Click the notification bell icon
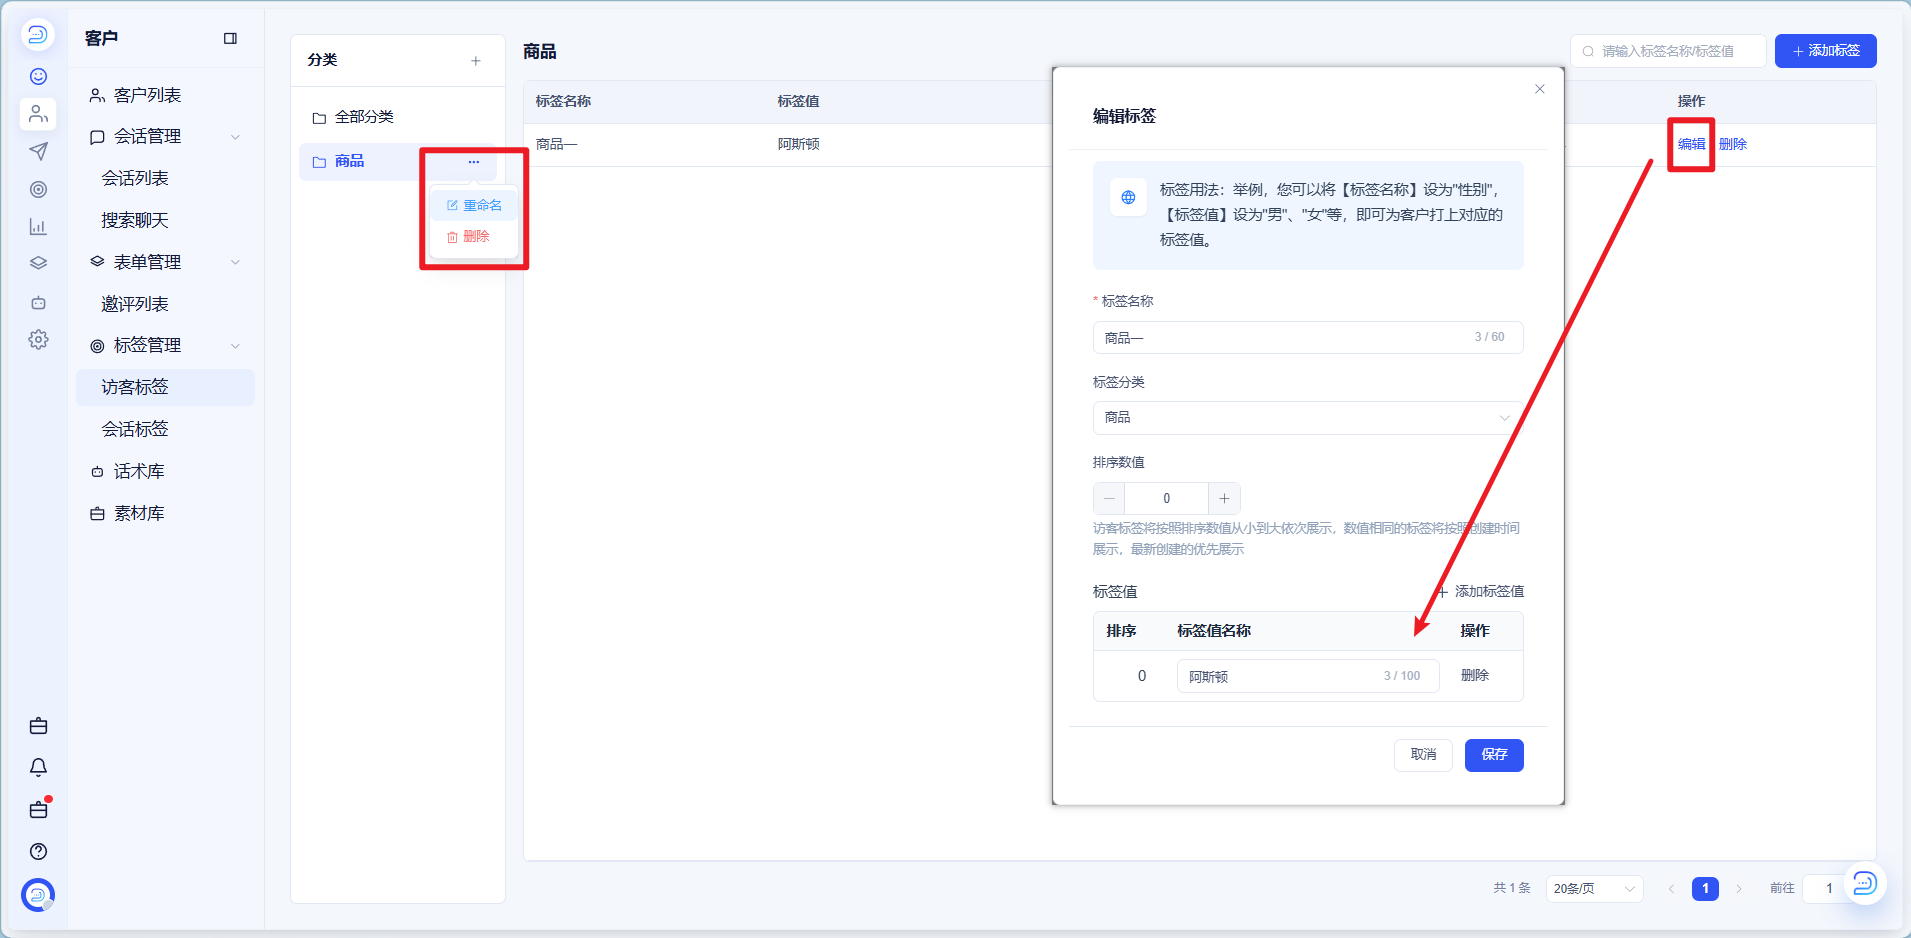 38,768
